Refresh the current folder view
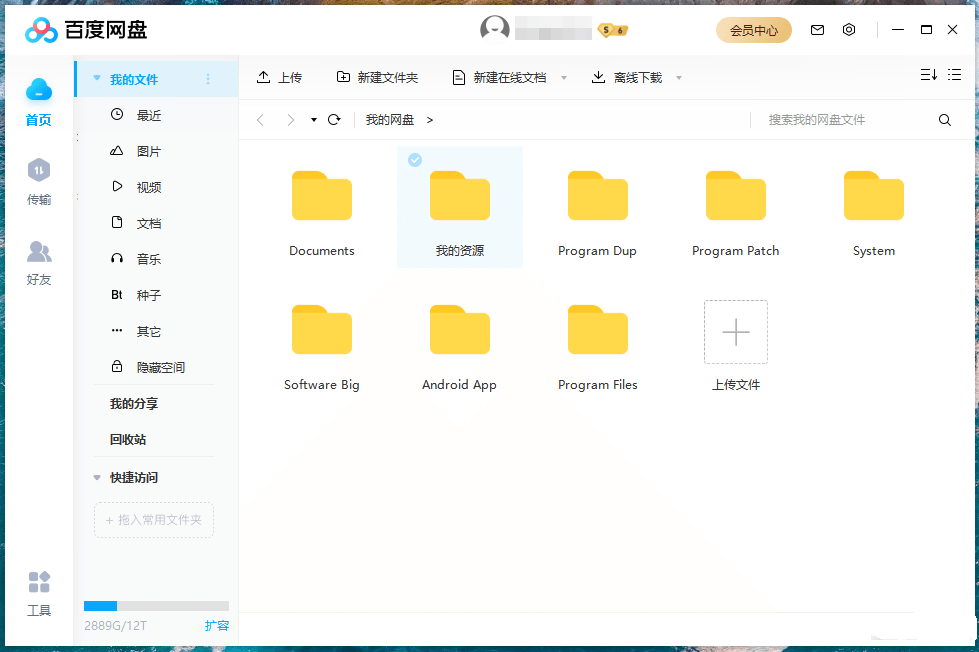The height and width of the screenshot is (652, 979). [335, 119]
